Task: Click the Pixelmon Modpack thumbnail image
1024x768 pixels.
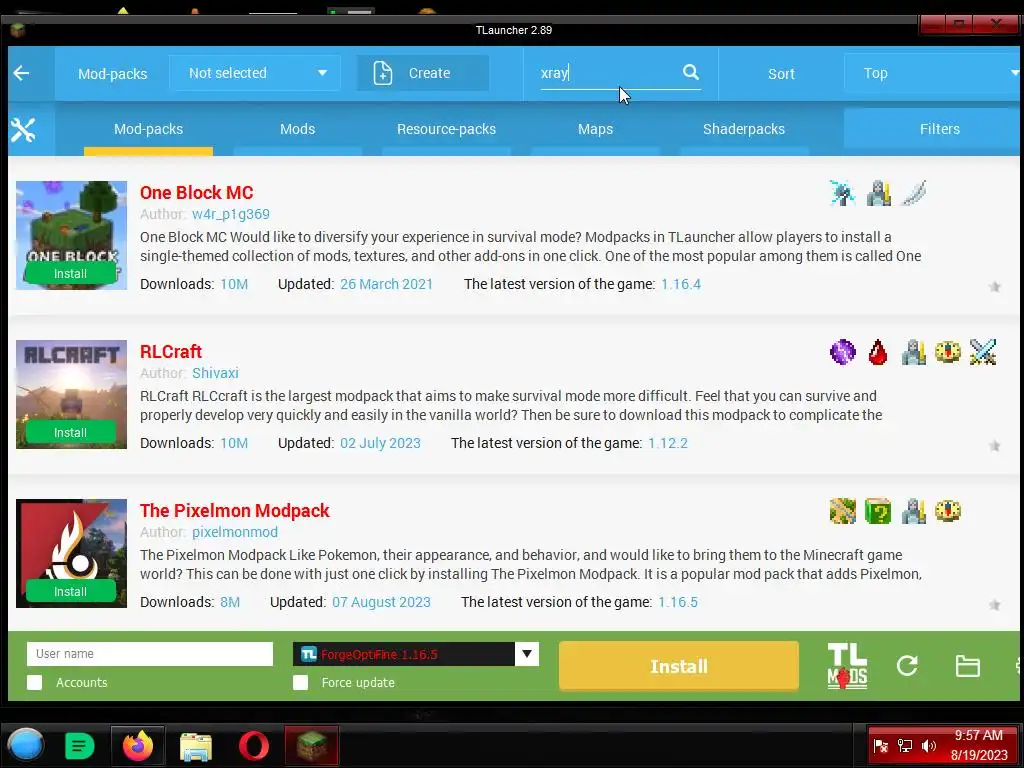Action: 71,553
